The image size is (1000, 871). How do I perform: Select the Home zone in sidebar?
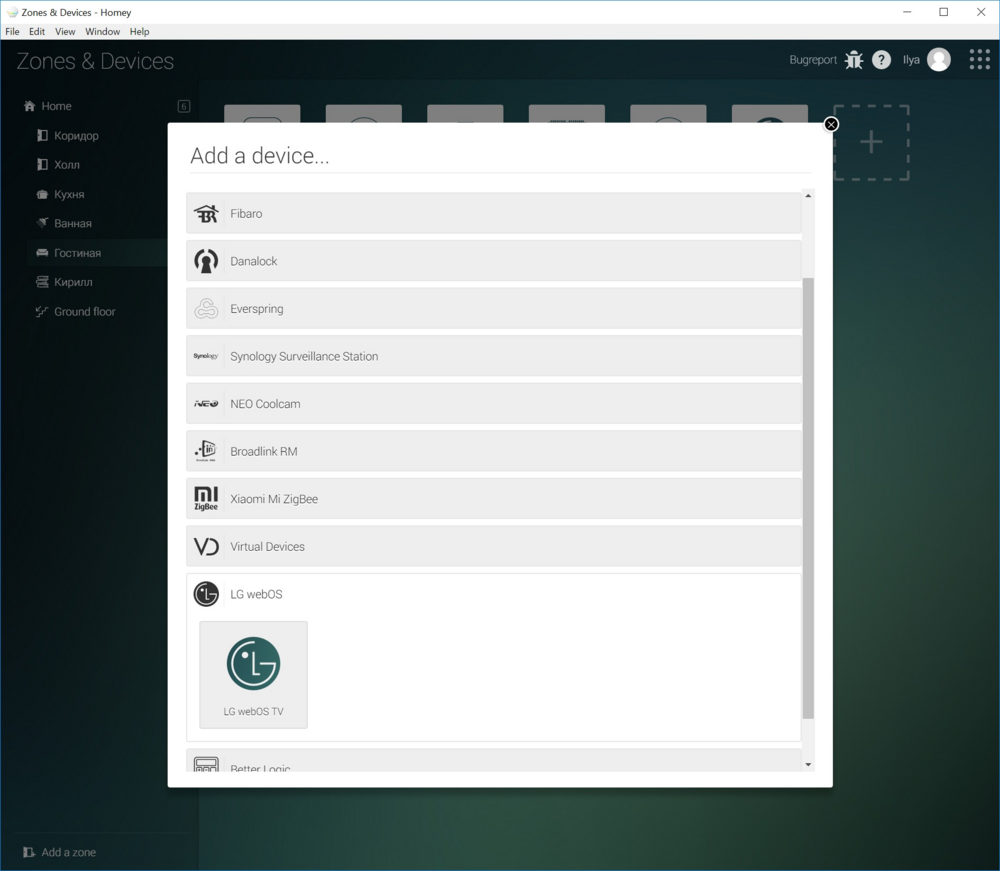tap(56, 106)
